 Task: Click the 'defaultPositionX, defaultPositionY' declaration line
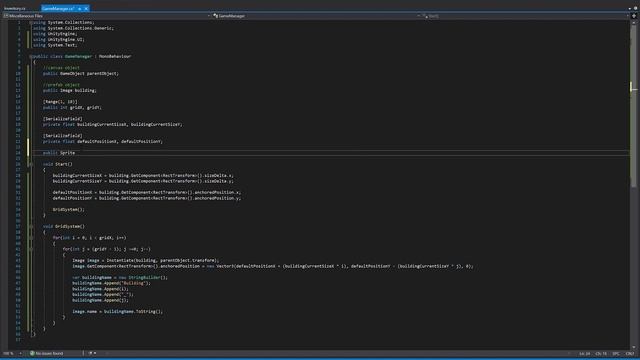click(103, 141)
